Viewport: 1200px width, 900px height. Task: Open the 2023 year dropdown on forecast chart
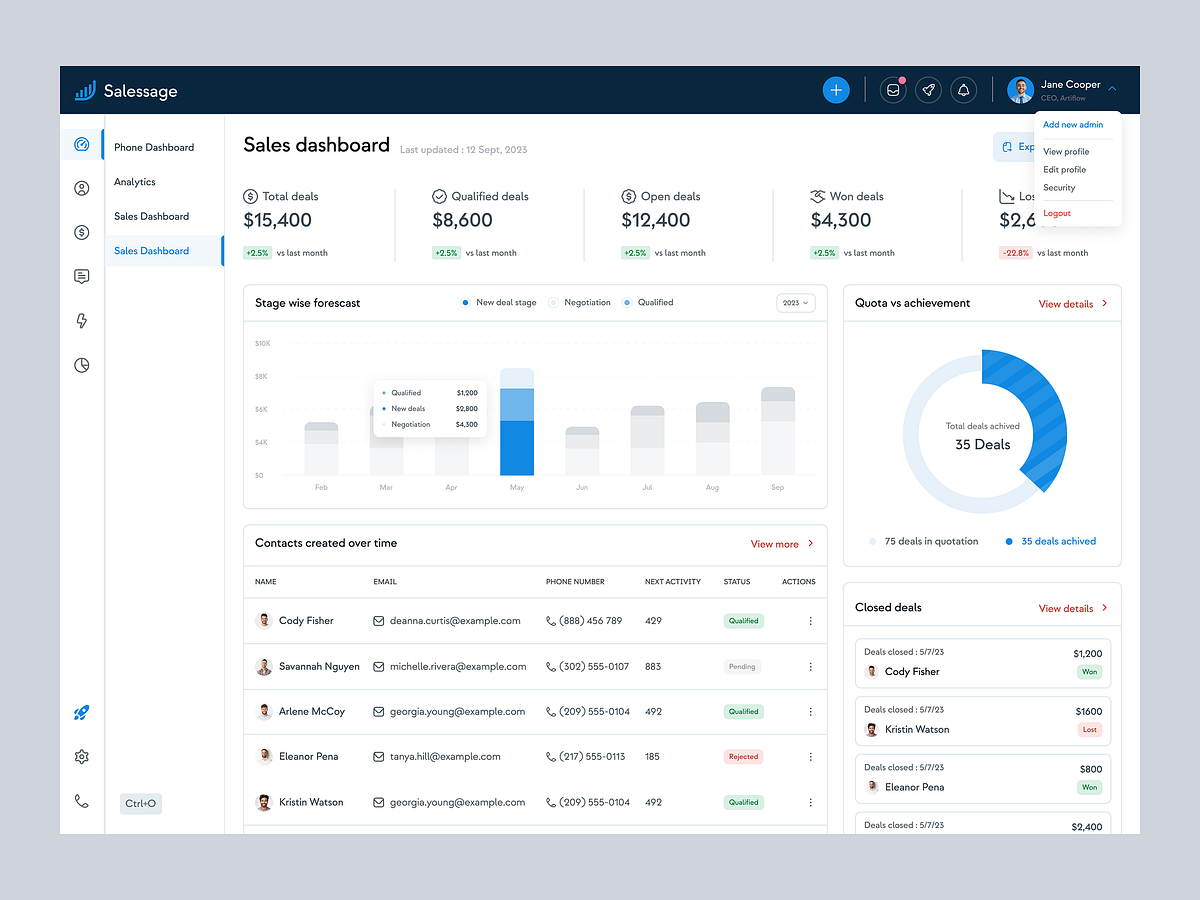point(794,302)
